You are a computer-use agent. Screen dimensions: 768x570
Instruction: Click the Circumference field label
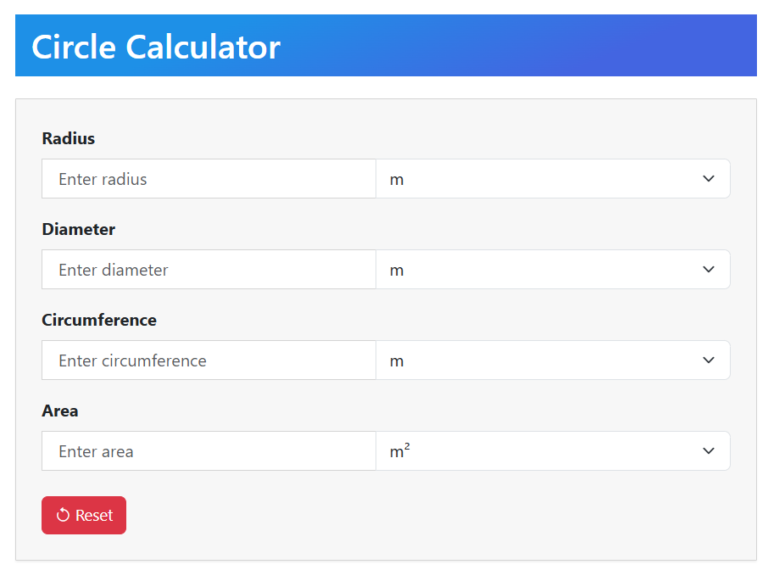point(99,320)
